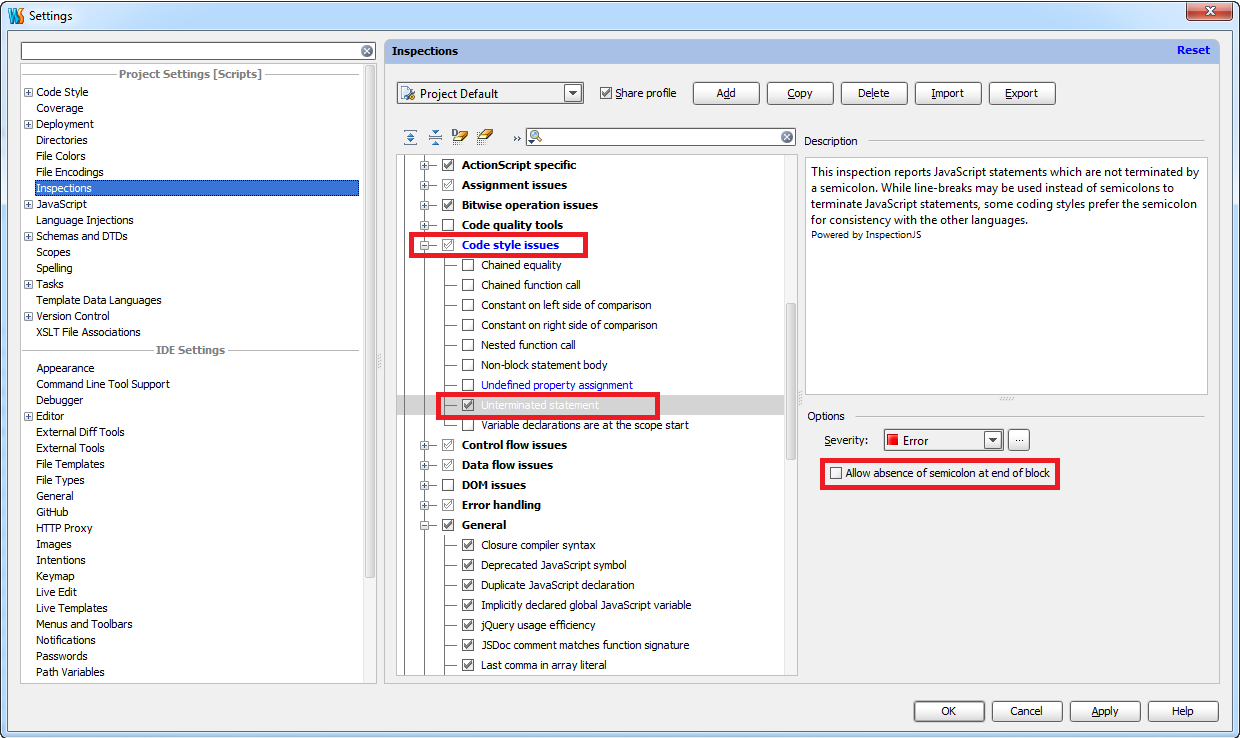Image resolution: width=1240 pixels, height=738 pixels.
Task: Click Add profile button
Action: [726, 93]
